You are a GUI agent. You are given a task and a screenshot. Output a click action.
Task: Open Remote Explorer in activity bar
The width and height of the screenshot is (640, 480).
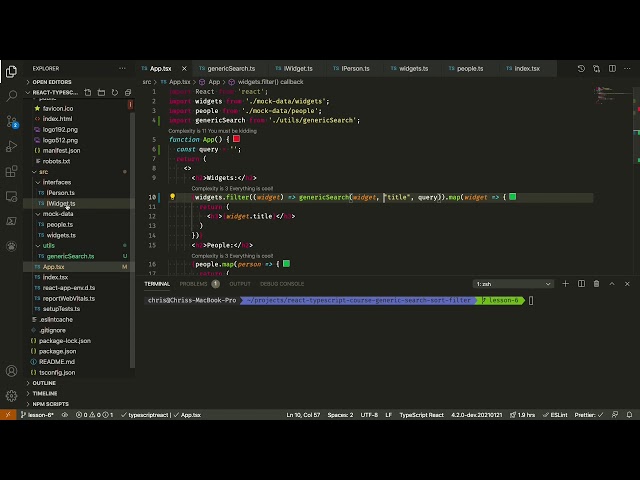pyautogui.click(x=11, y=196)
